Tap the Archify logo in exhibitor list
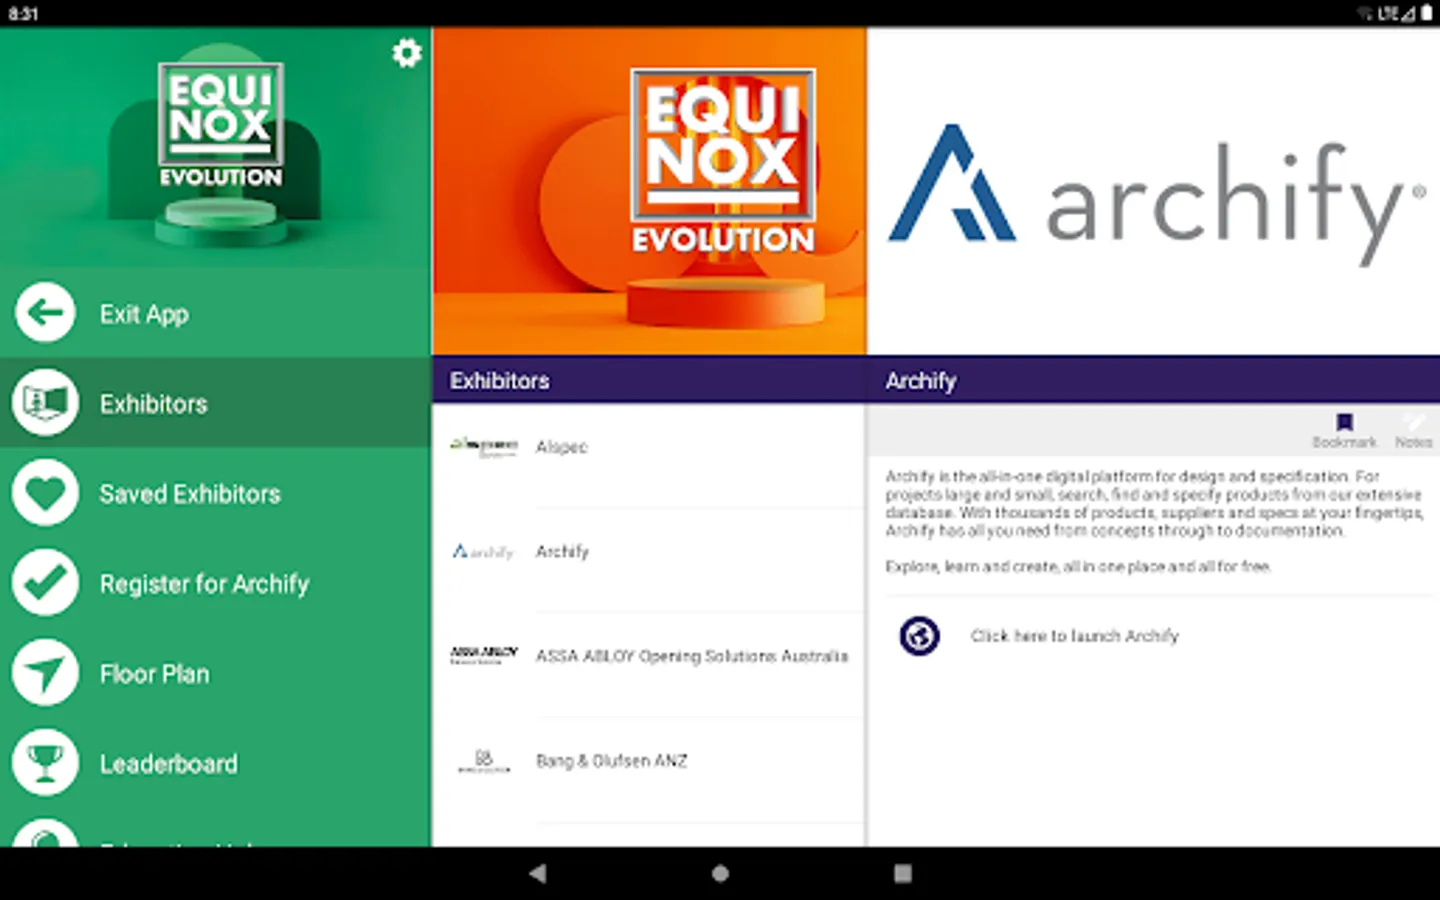 [484, 551]
